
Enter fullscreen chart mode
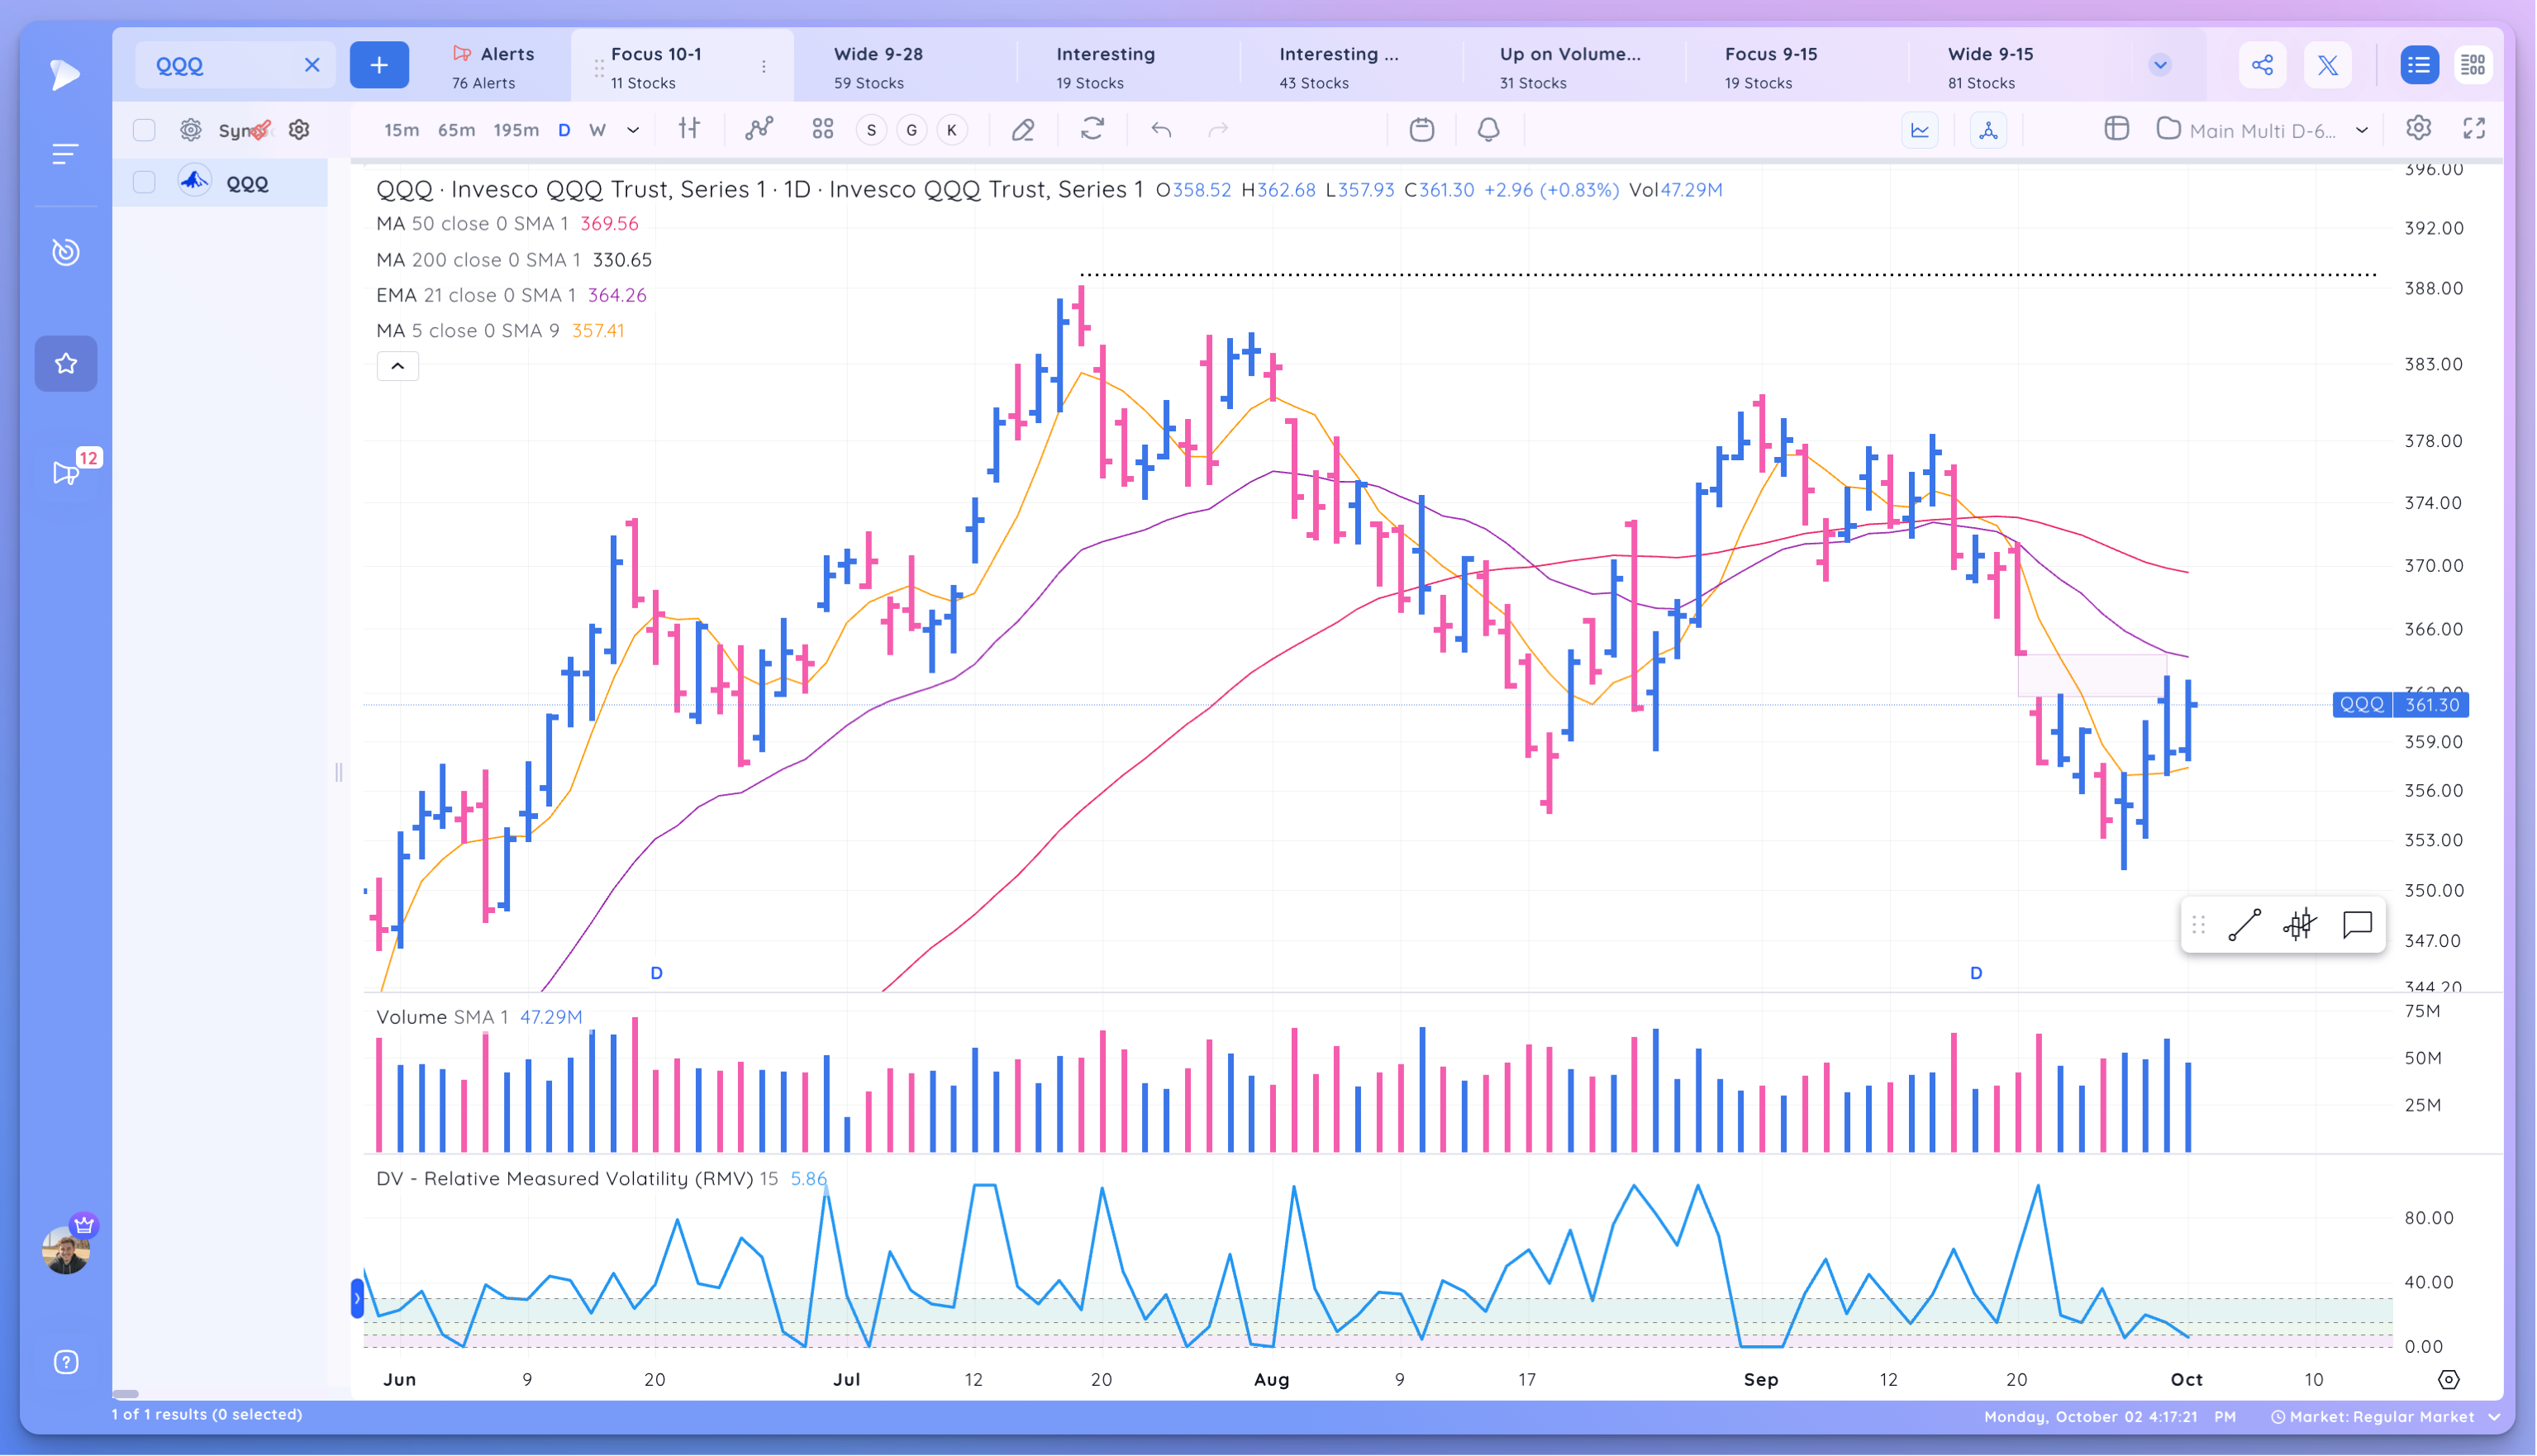tap(2474, 128)
